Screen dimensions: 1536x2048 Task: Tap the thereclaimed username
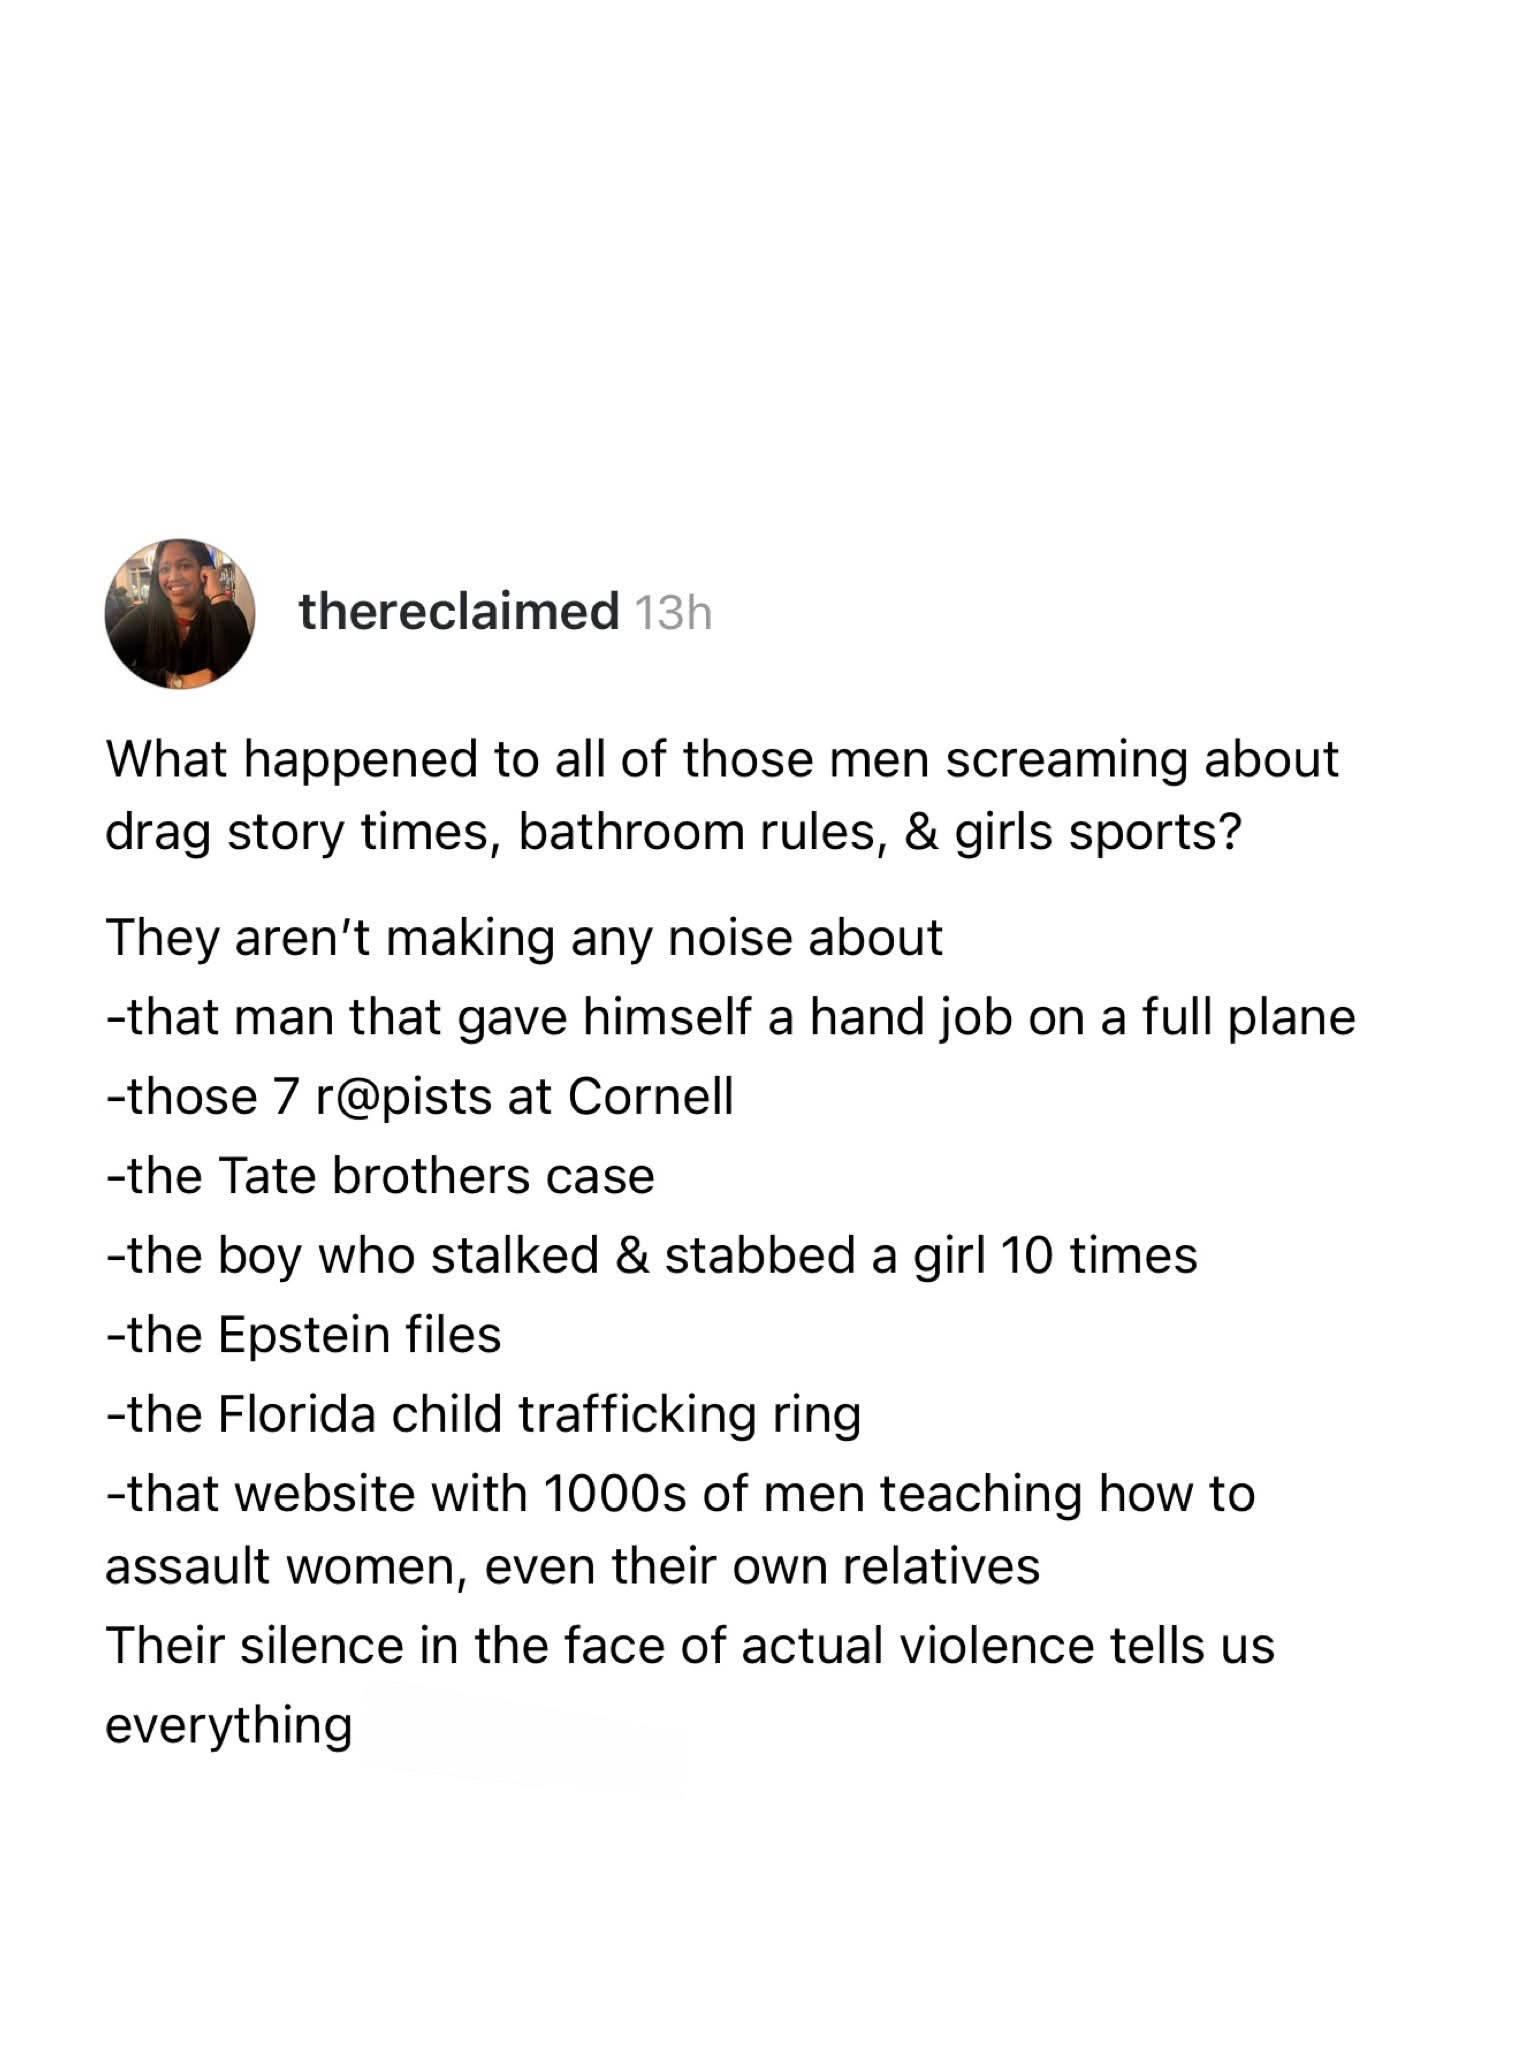point(459,611)
